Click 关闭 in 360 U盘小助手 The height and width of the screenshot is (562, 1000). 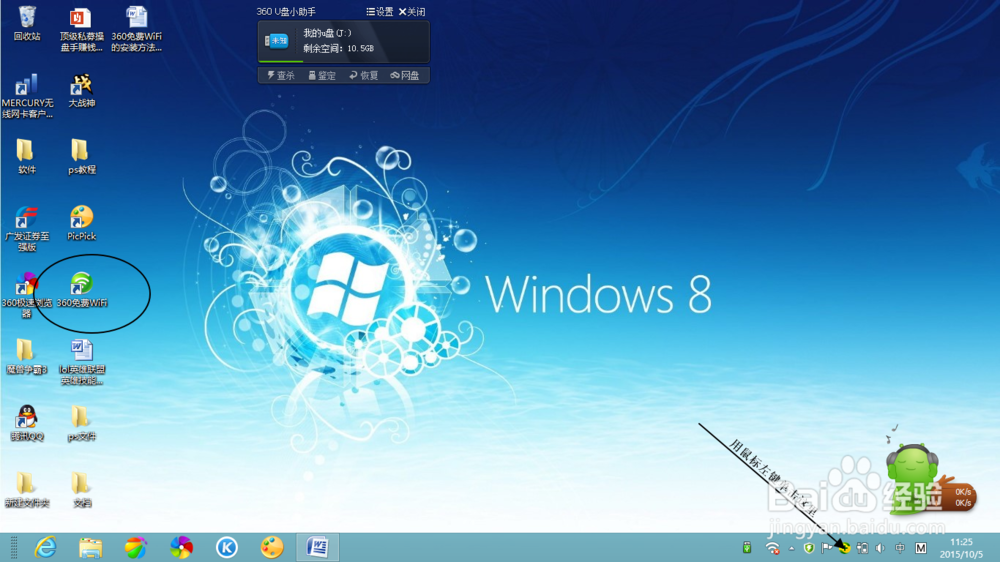412,11
